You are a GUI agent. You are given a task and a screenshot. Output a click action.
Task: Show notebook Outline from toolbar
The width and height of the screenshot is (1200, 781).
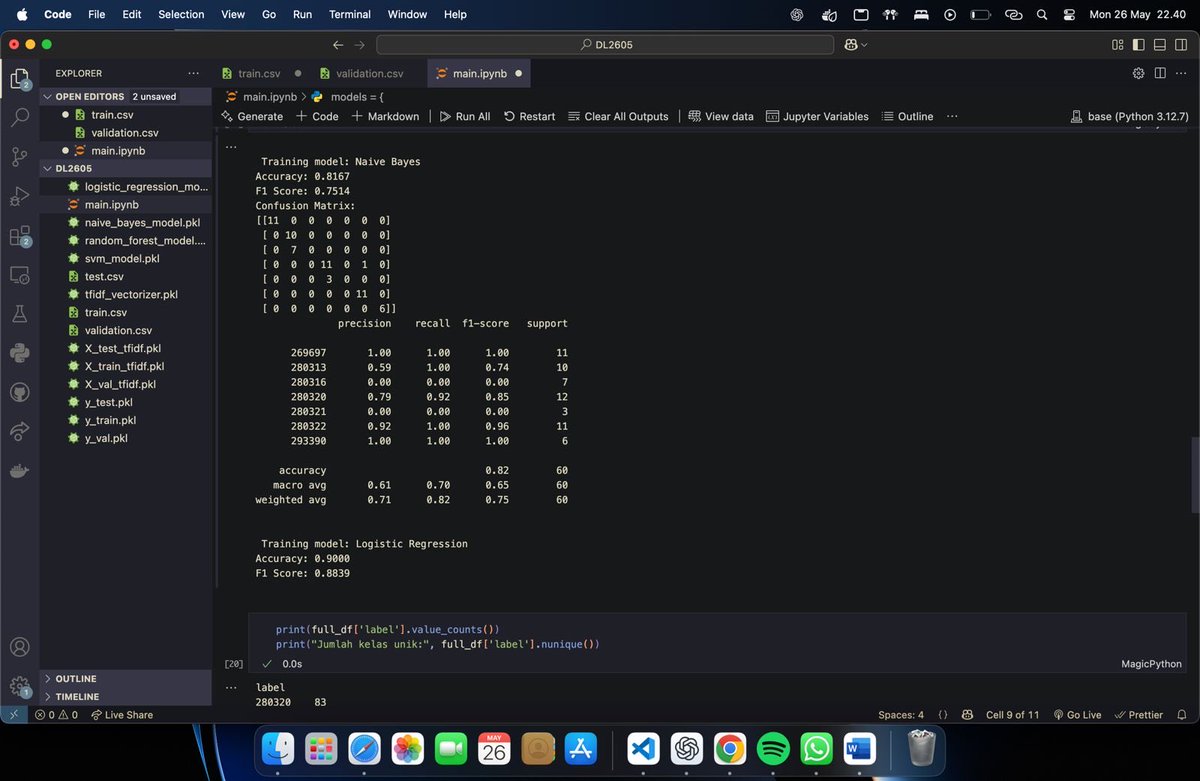[x=907, y=116]
